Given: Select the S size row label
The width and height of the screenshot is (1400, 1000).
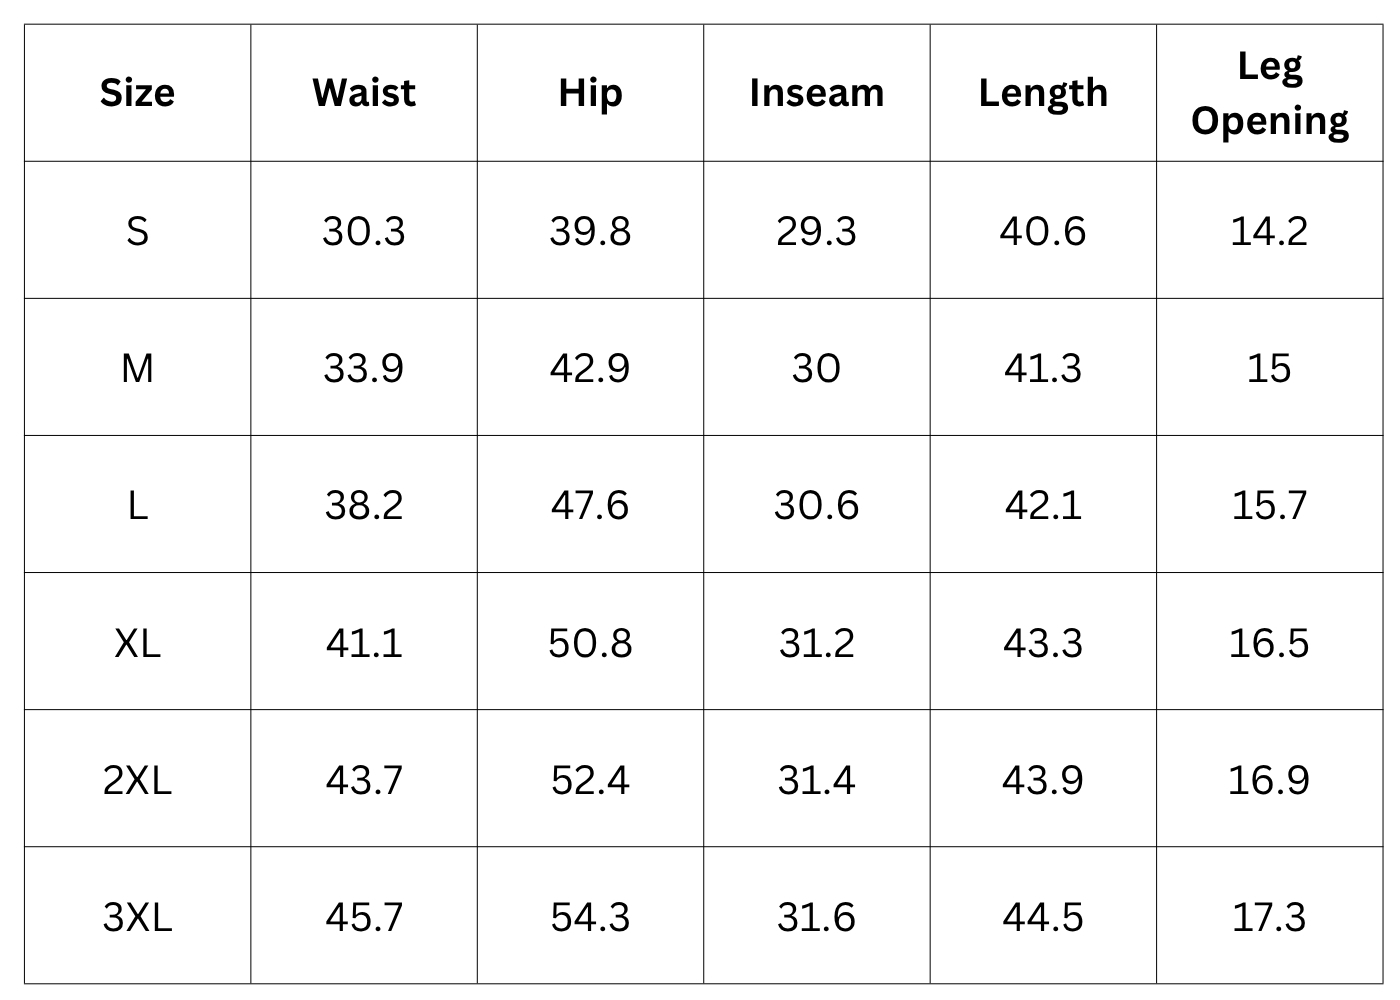Looking at the screenshot, I should [x=137, y=231].
